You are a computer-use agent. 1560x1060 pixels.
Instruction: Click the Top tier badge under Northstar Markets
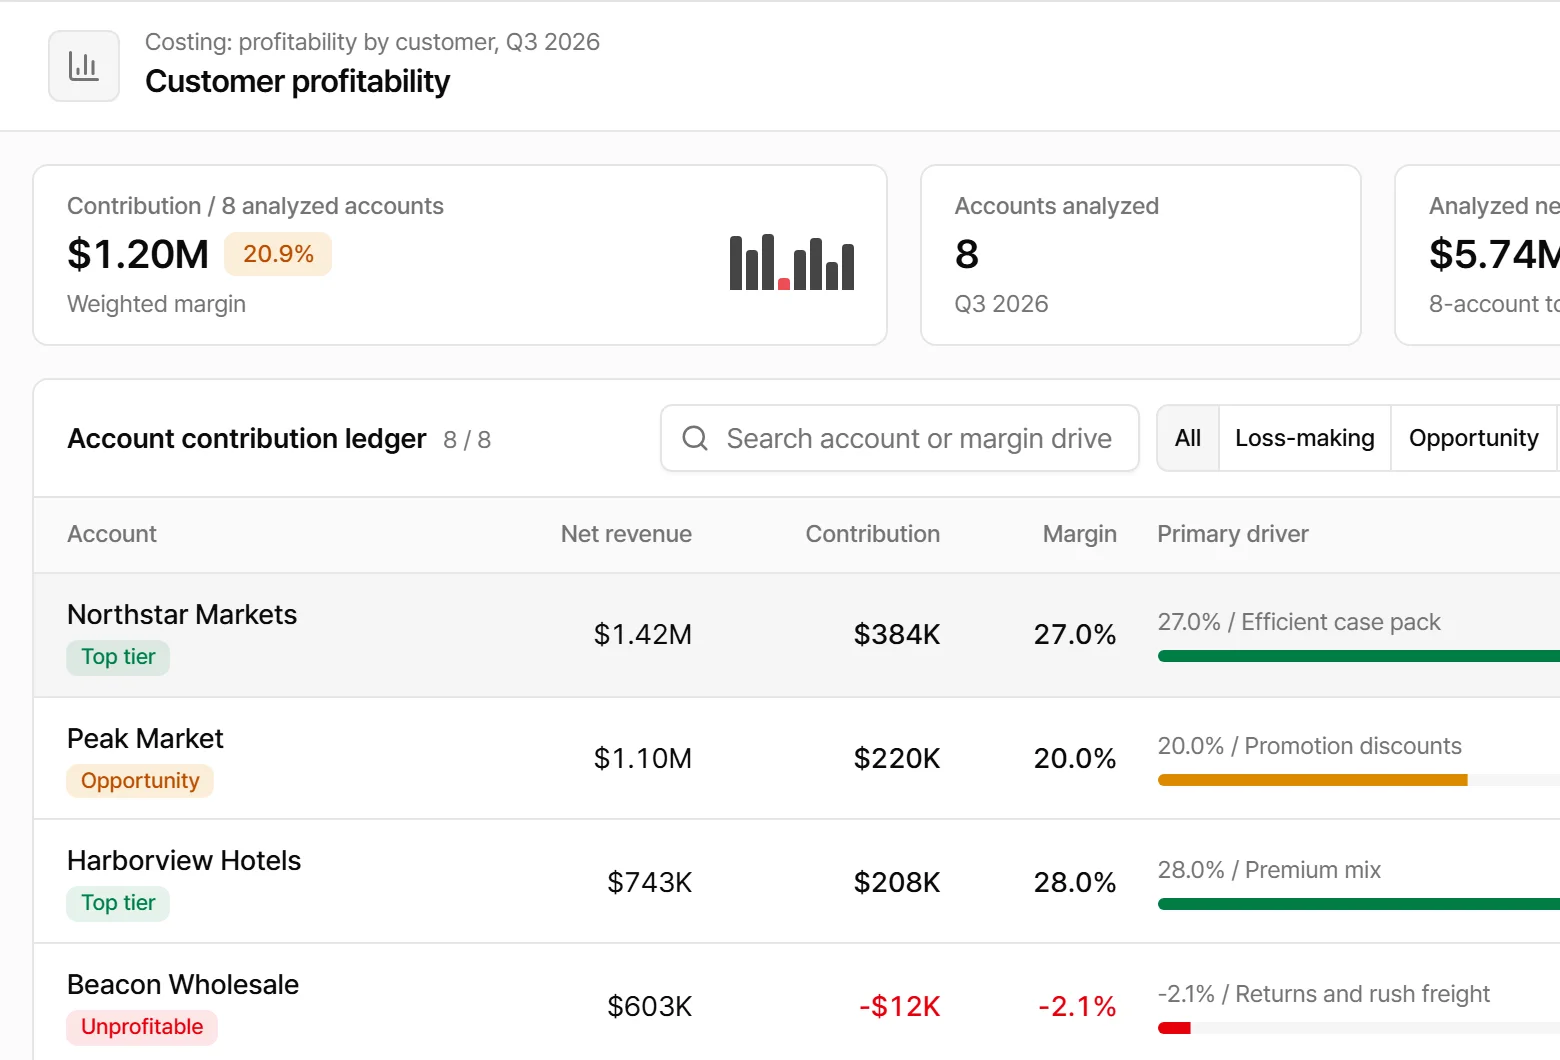(118, 657)
